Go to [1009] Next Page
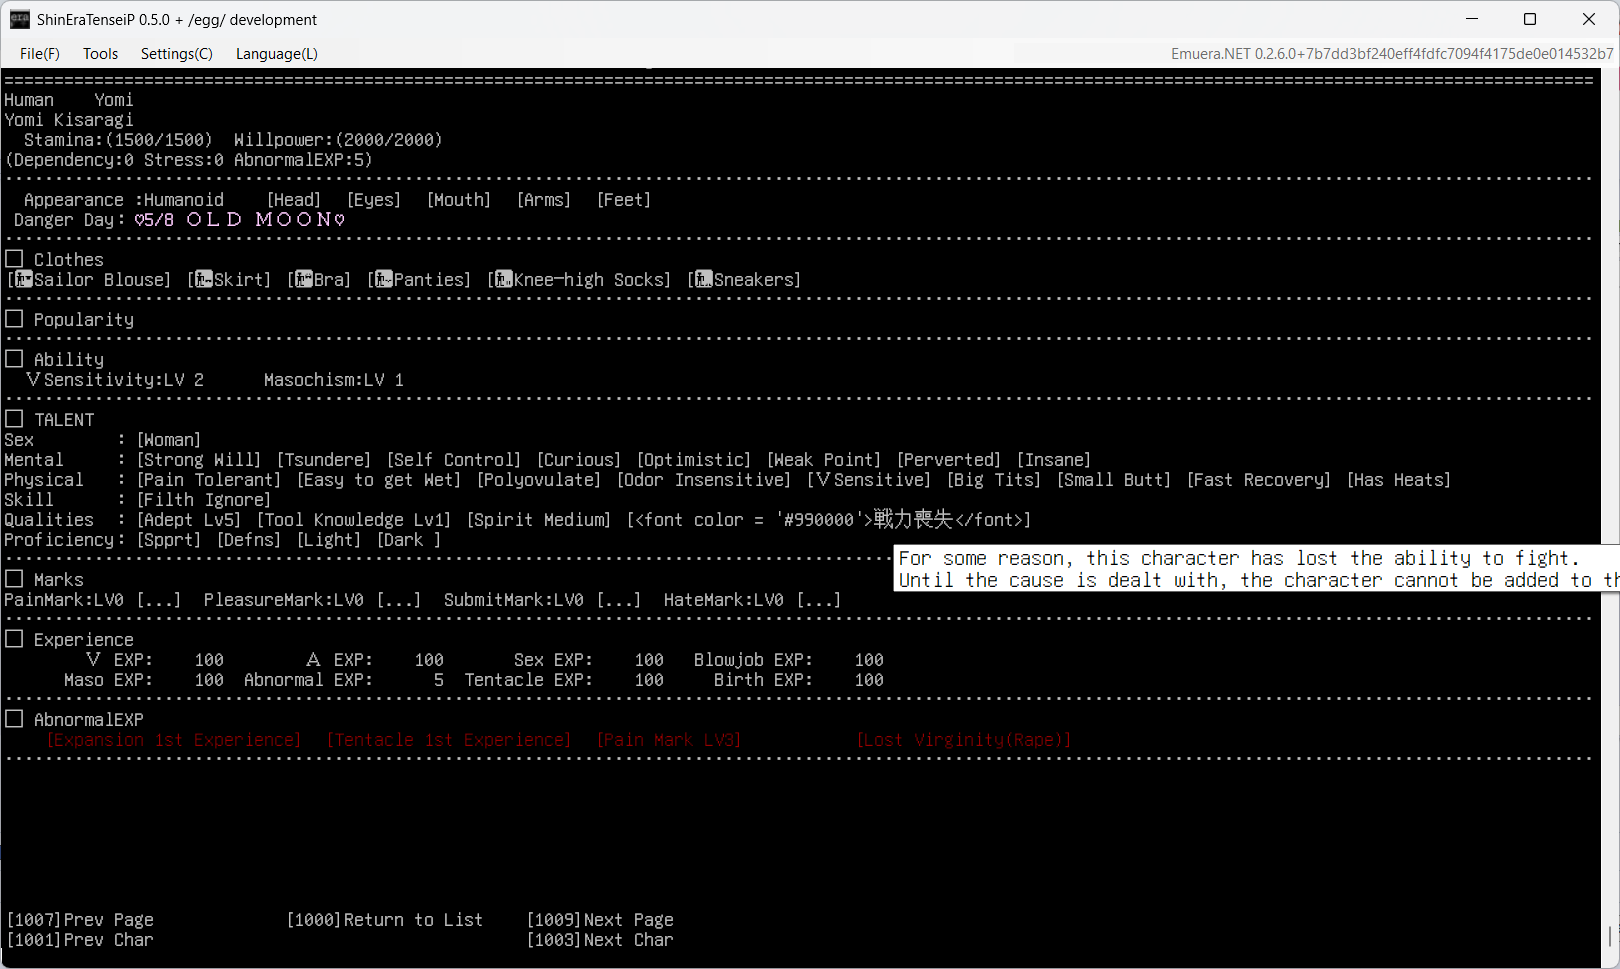 tap(600, 920)
